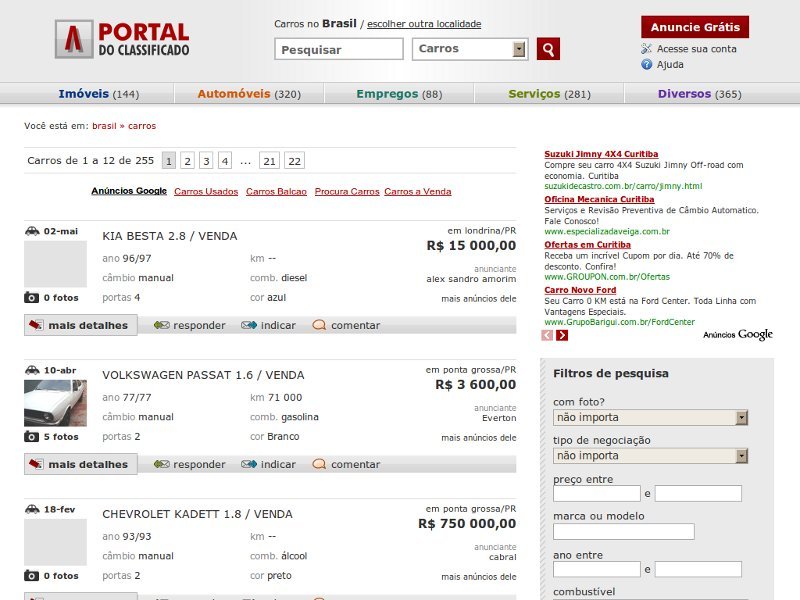Open CHEVROLET KADETT 1.8 / VENDA listing title

[x=197, y=514]
